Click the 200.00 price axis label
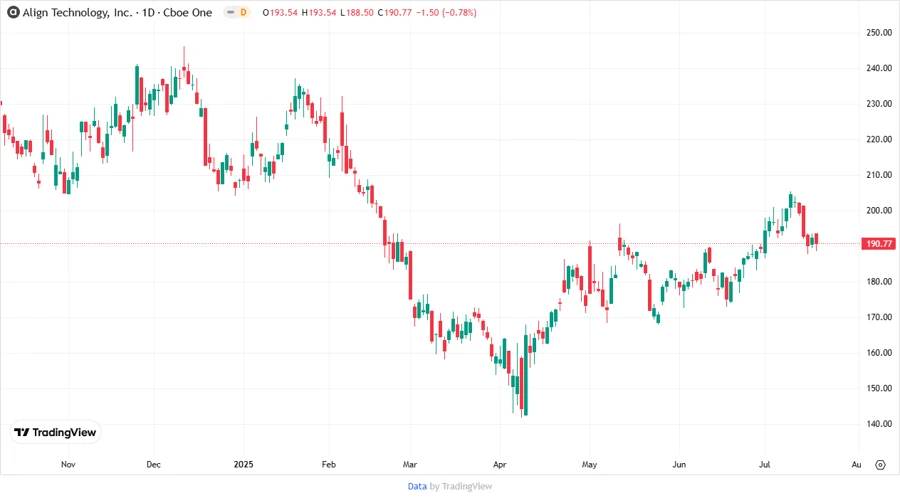Image resolution: width=900 pixels, height=498 pixels. pos(879,211)
